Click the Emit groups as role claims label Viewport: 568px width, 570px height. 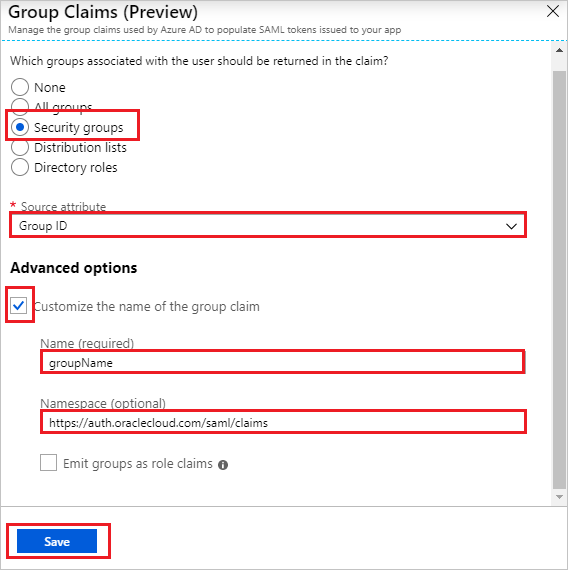point(138,464)
